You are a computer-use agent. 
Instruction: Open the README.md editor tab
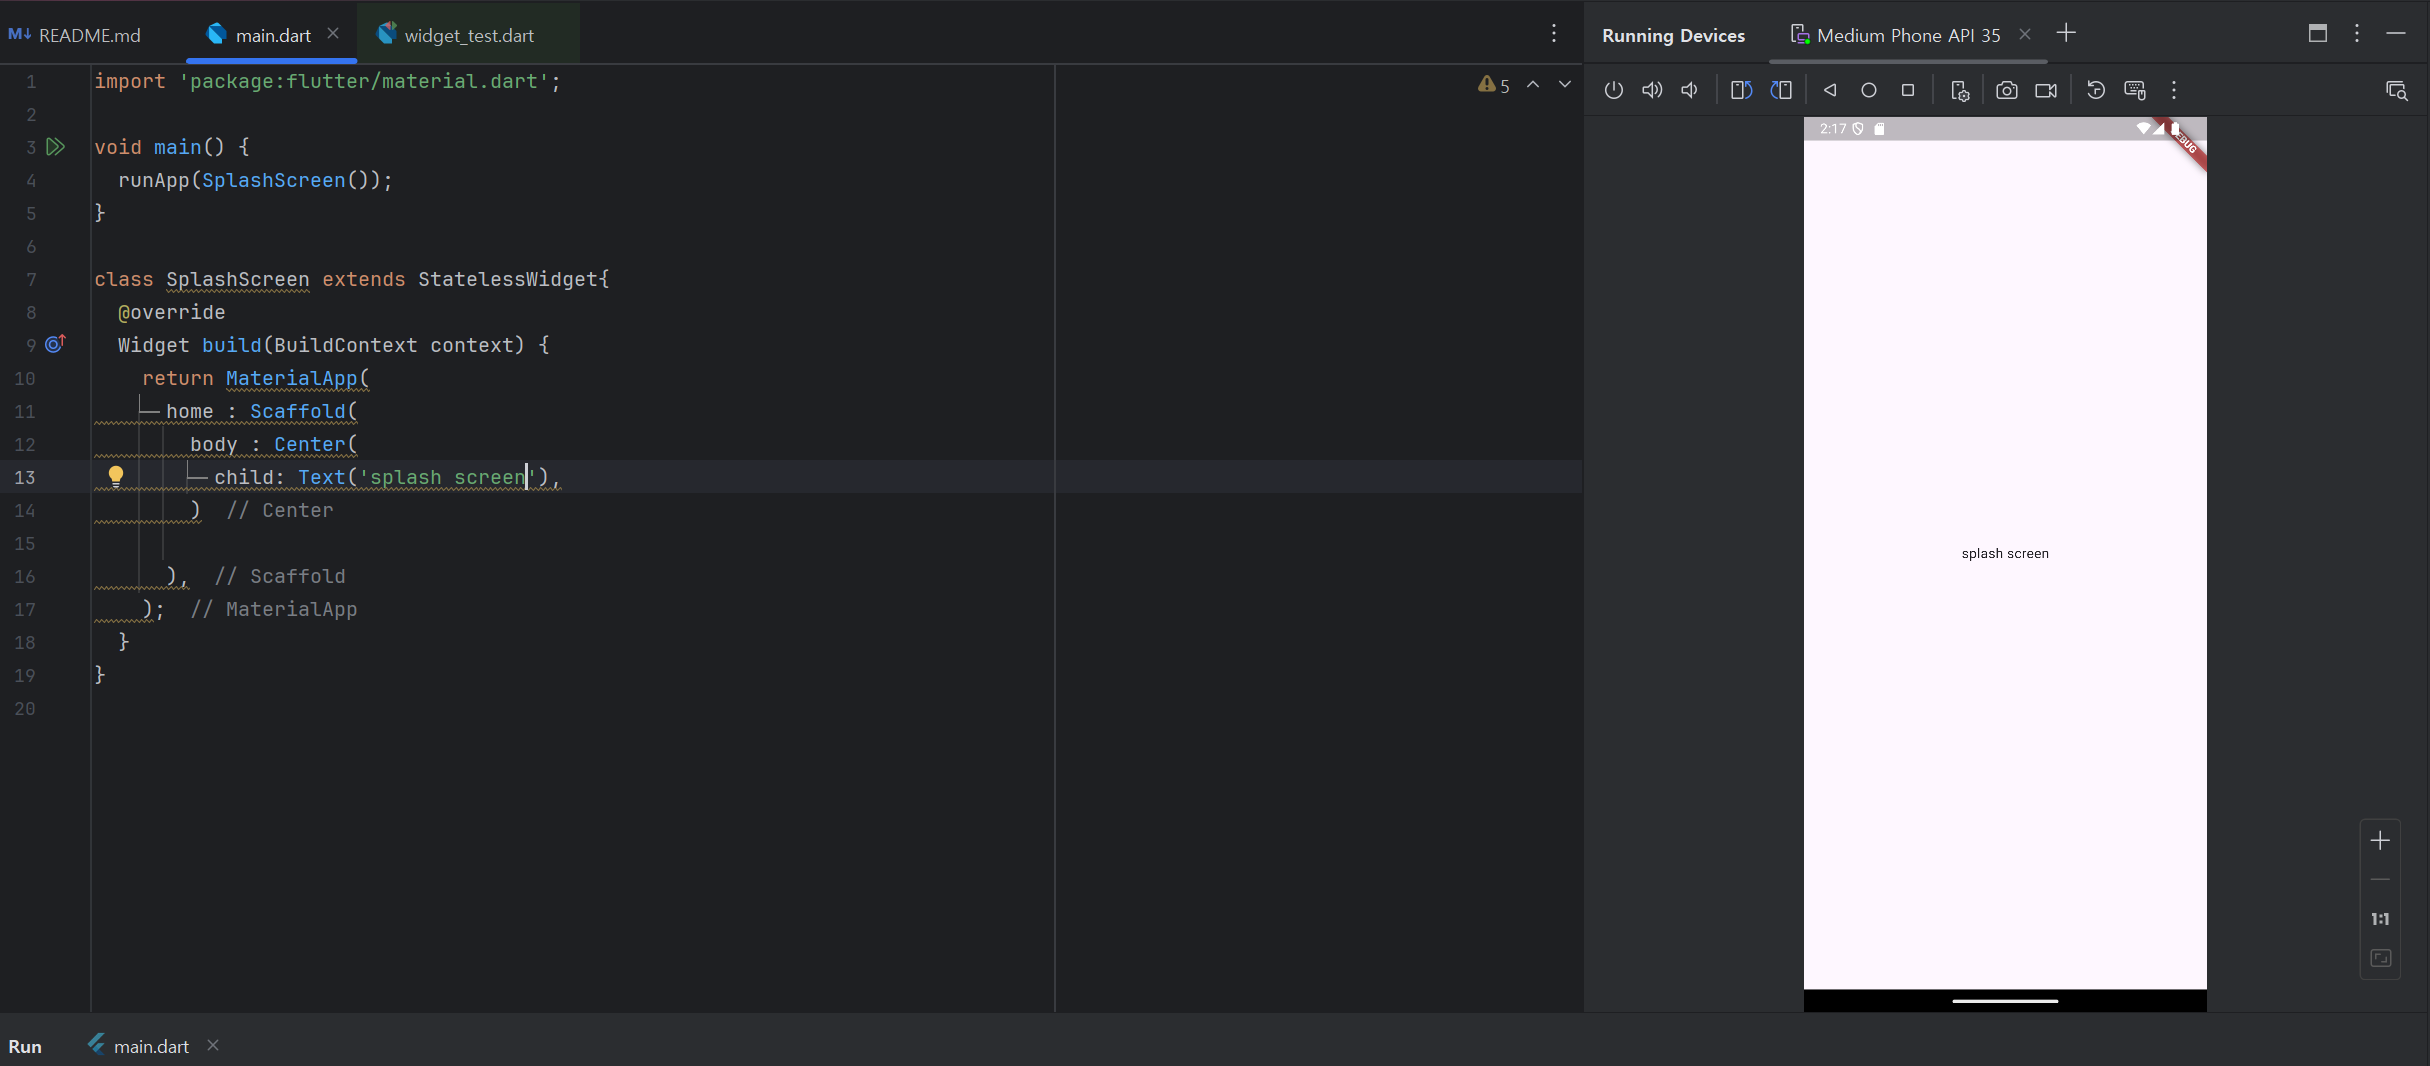point(76,35)
